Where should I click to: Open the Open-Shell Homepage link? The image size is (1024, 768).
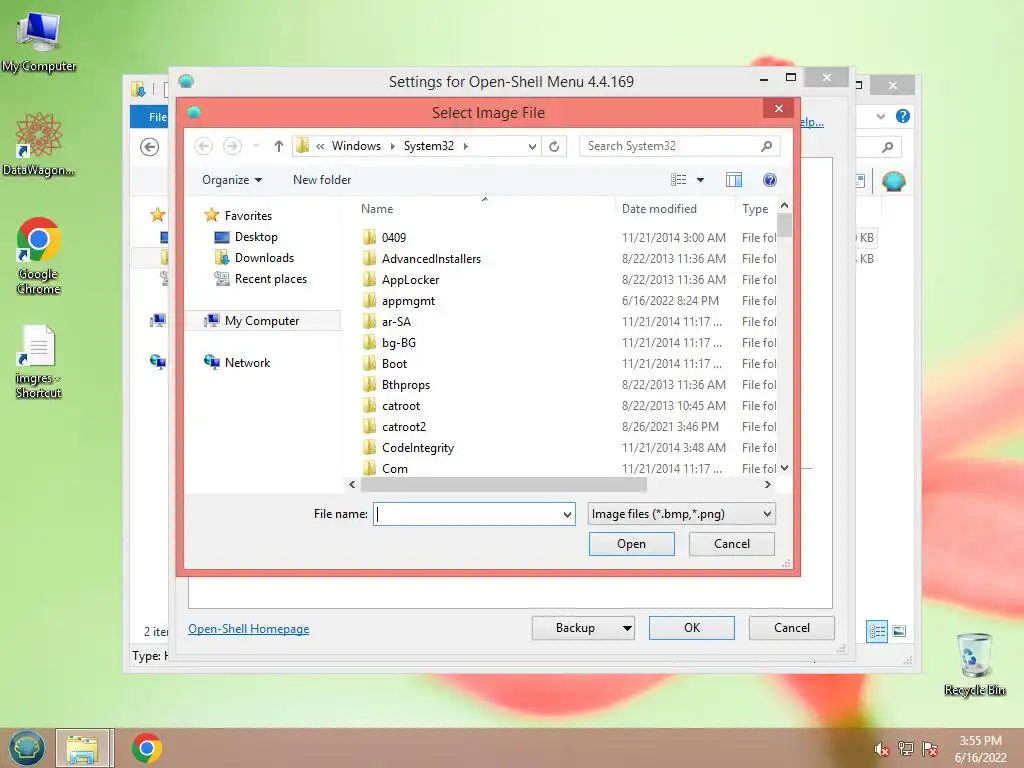248,629
